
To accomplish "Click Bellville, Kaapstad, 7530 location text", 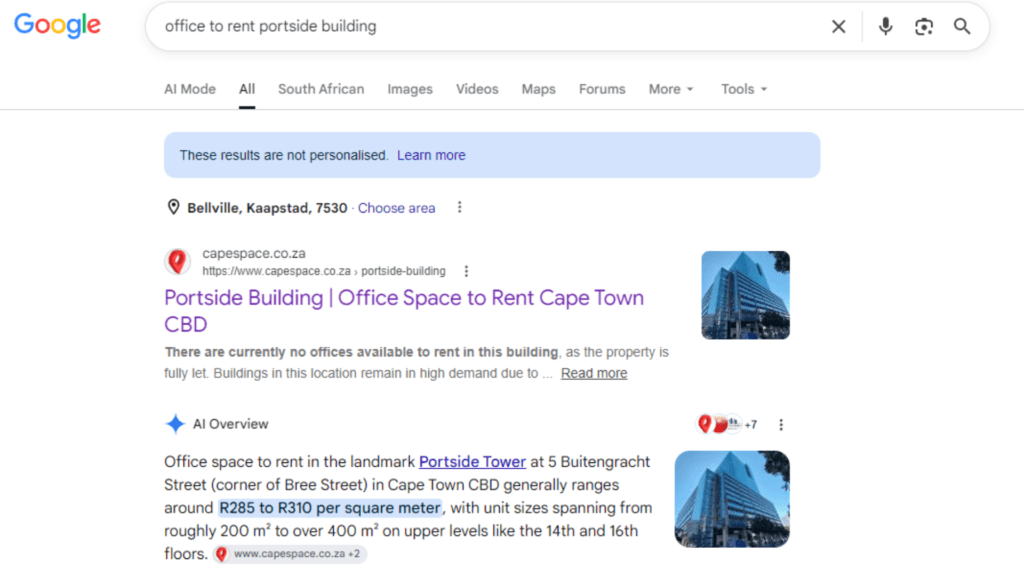I will pos(267,208).
